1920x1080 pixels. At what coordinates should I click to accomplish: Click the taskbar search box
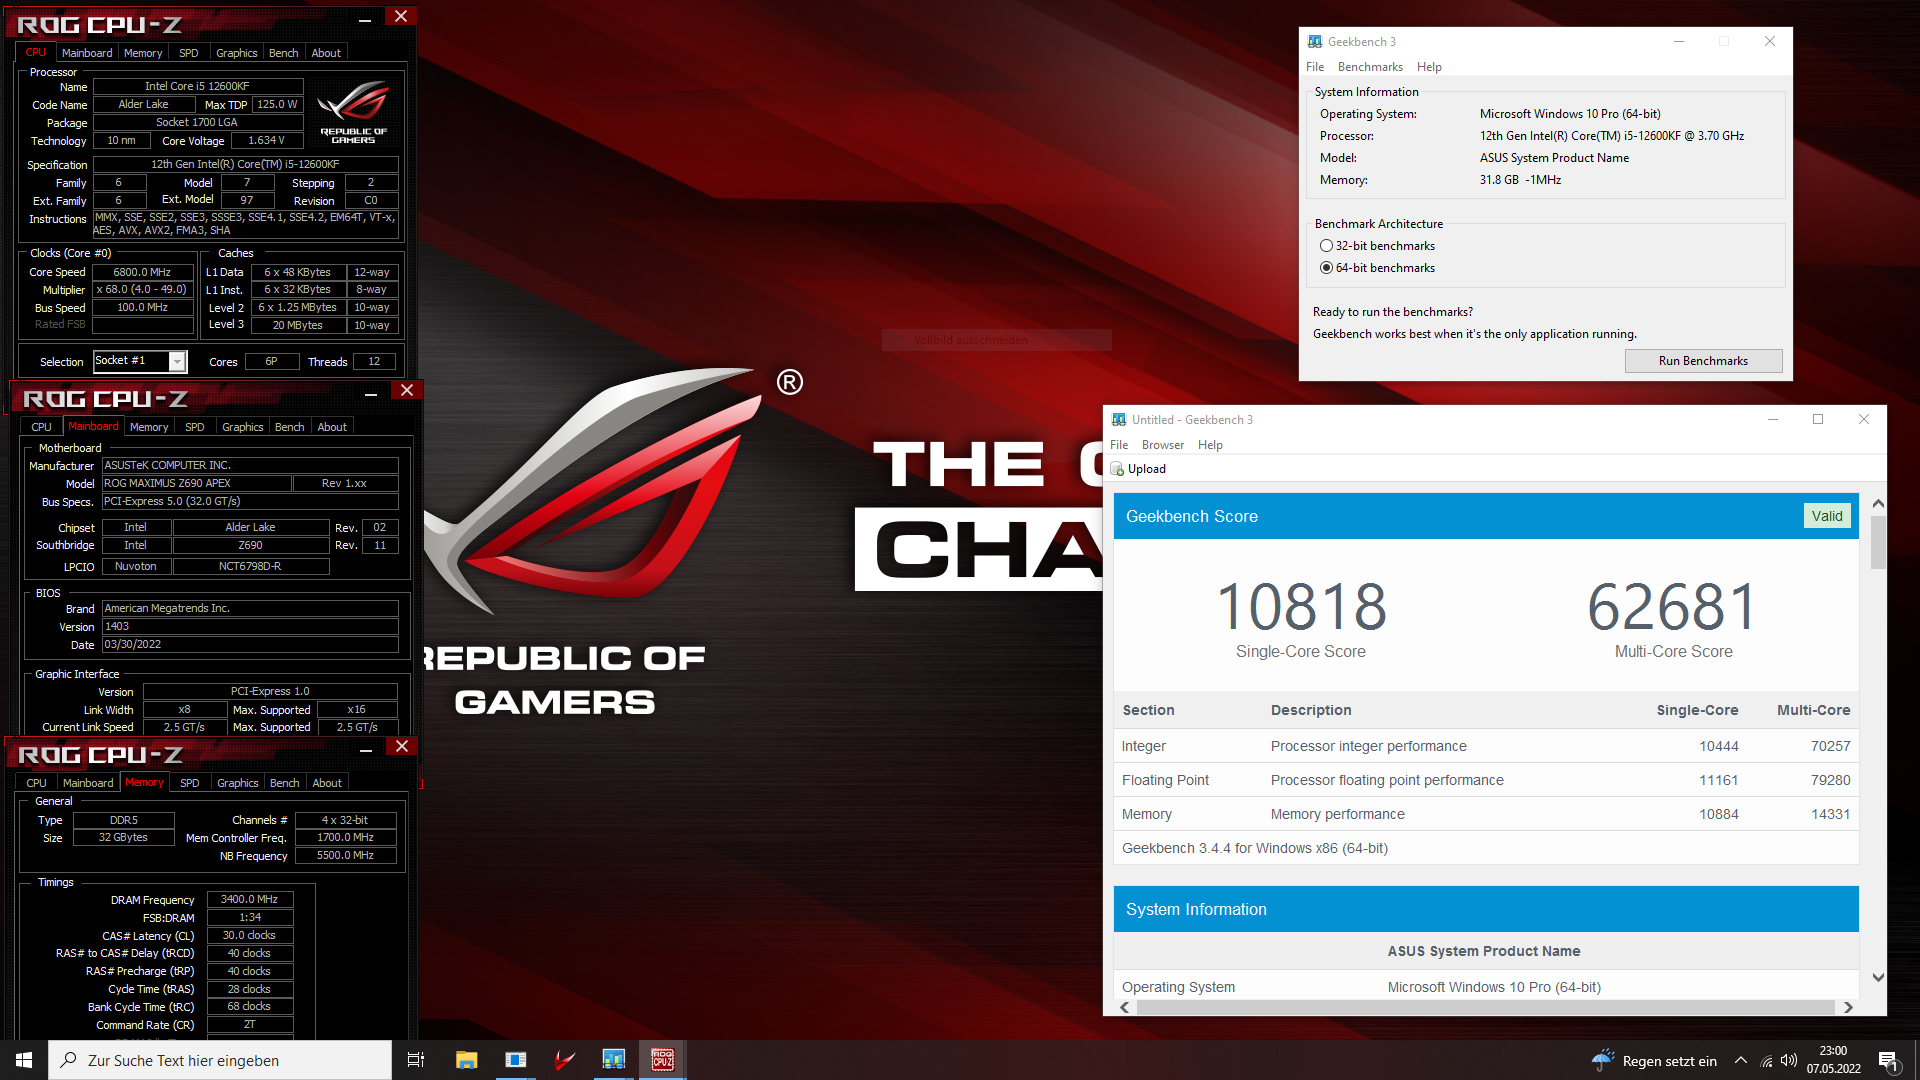(220, 1060)
